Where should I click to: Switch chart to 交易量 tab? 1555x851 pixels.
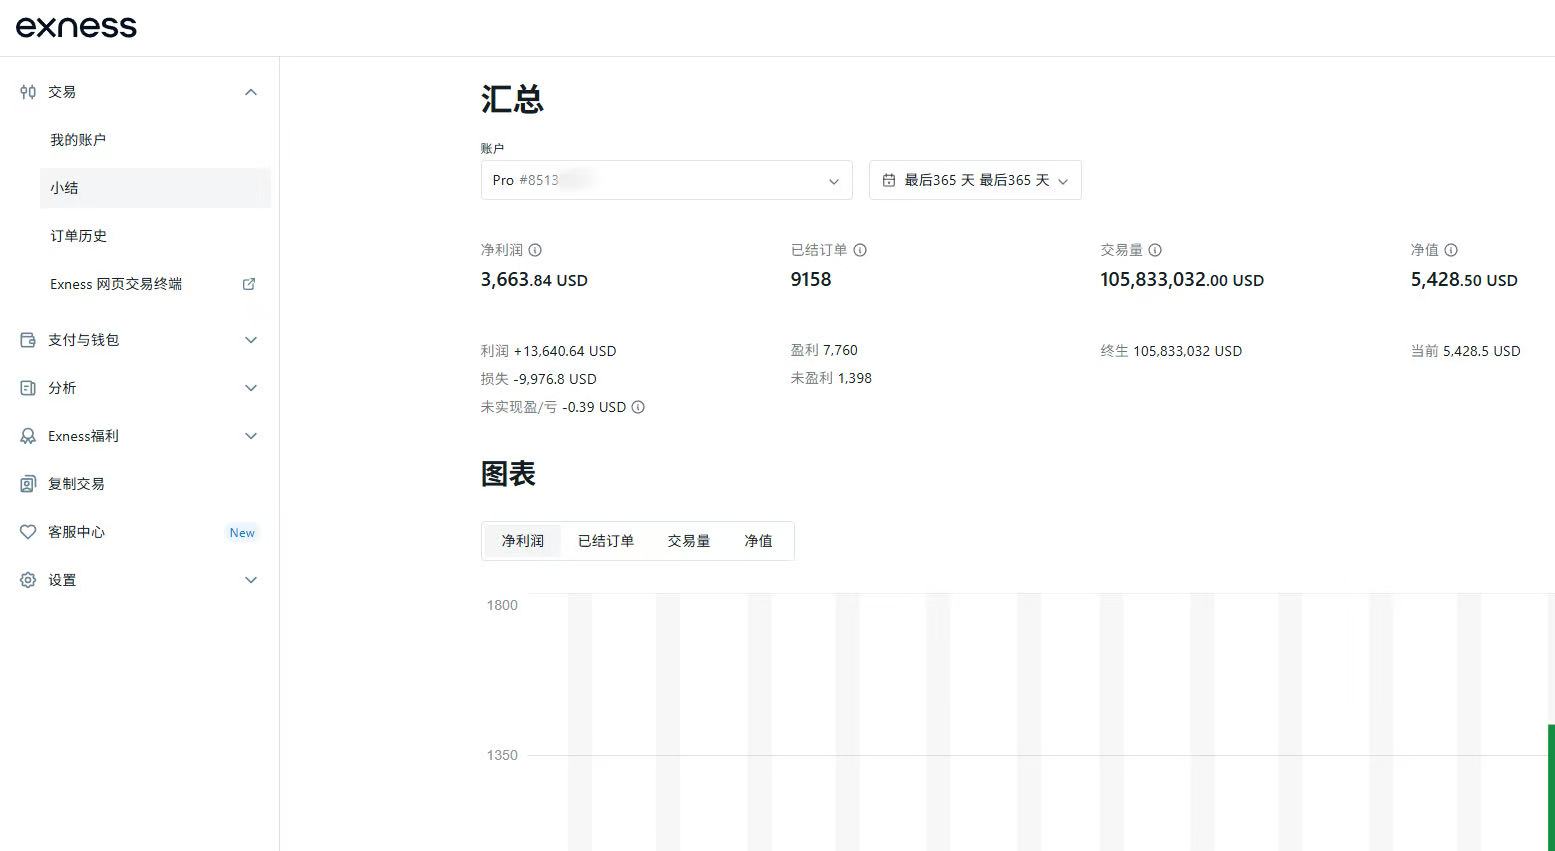click(x=689, y=541)
